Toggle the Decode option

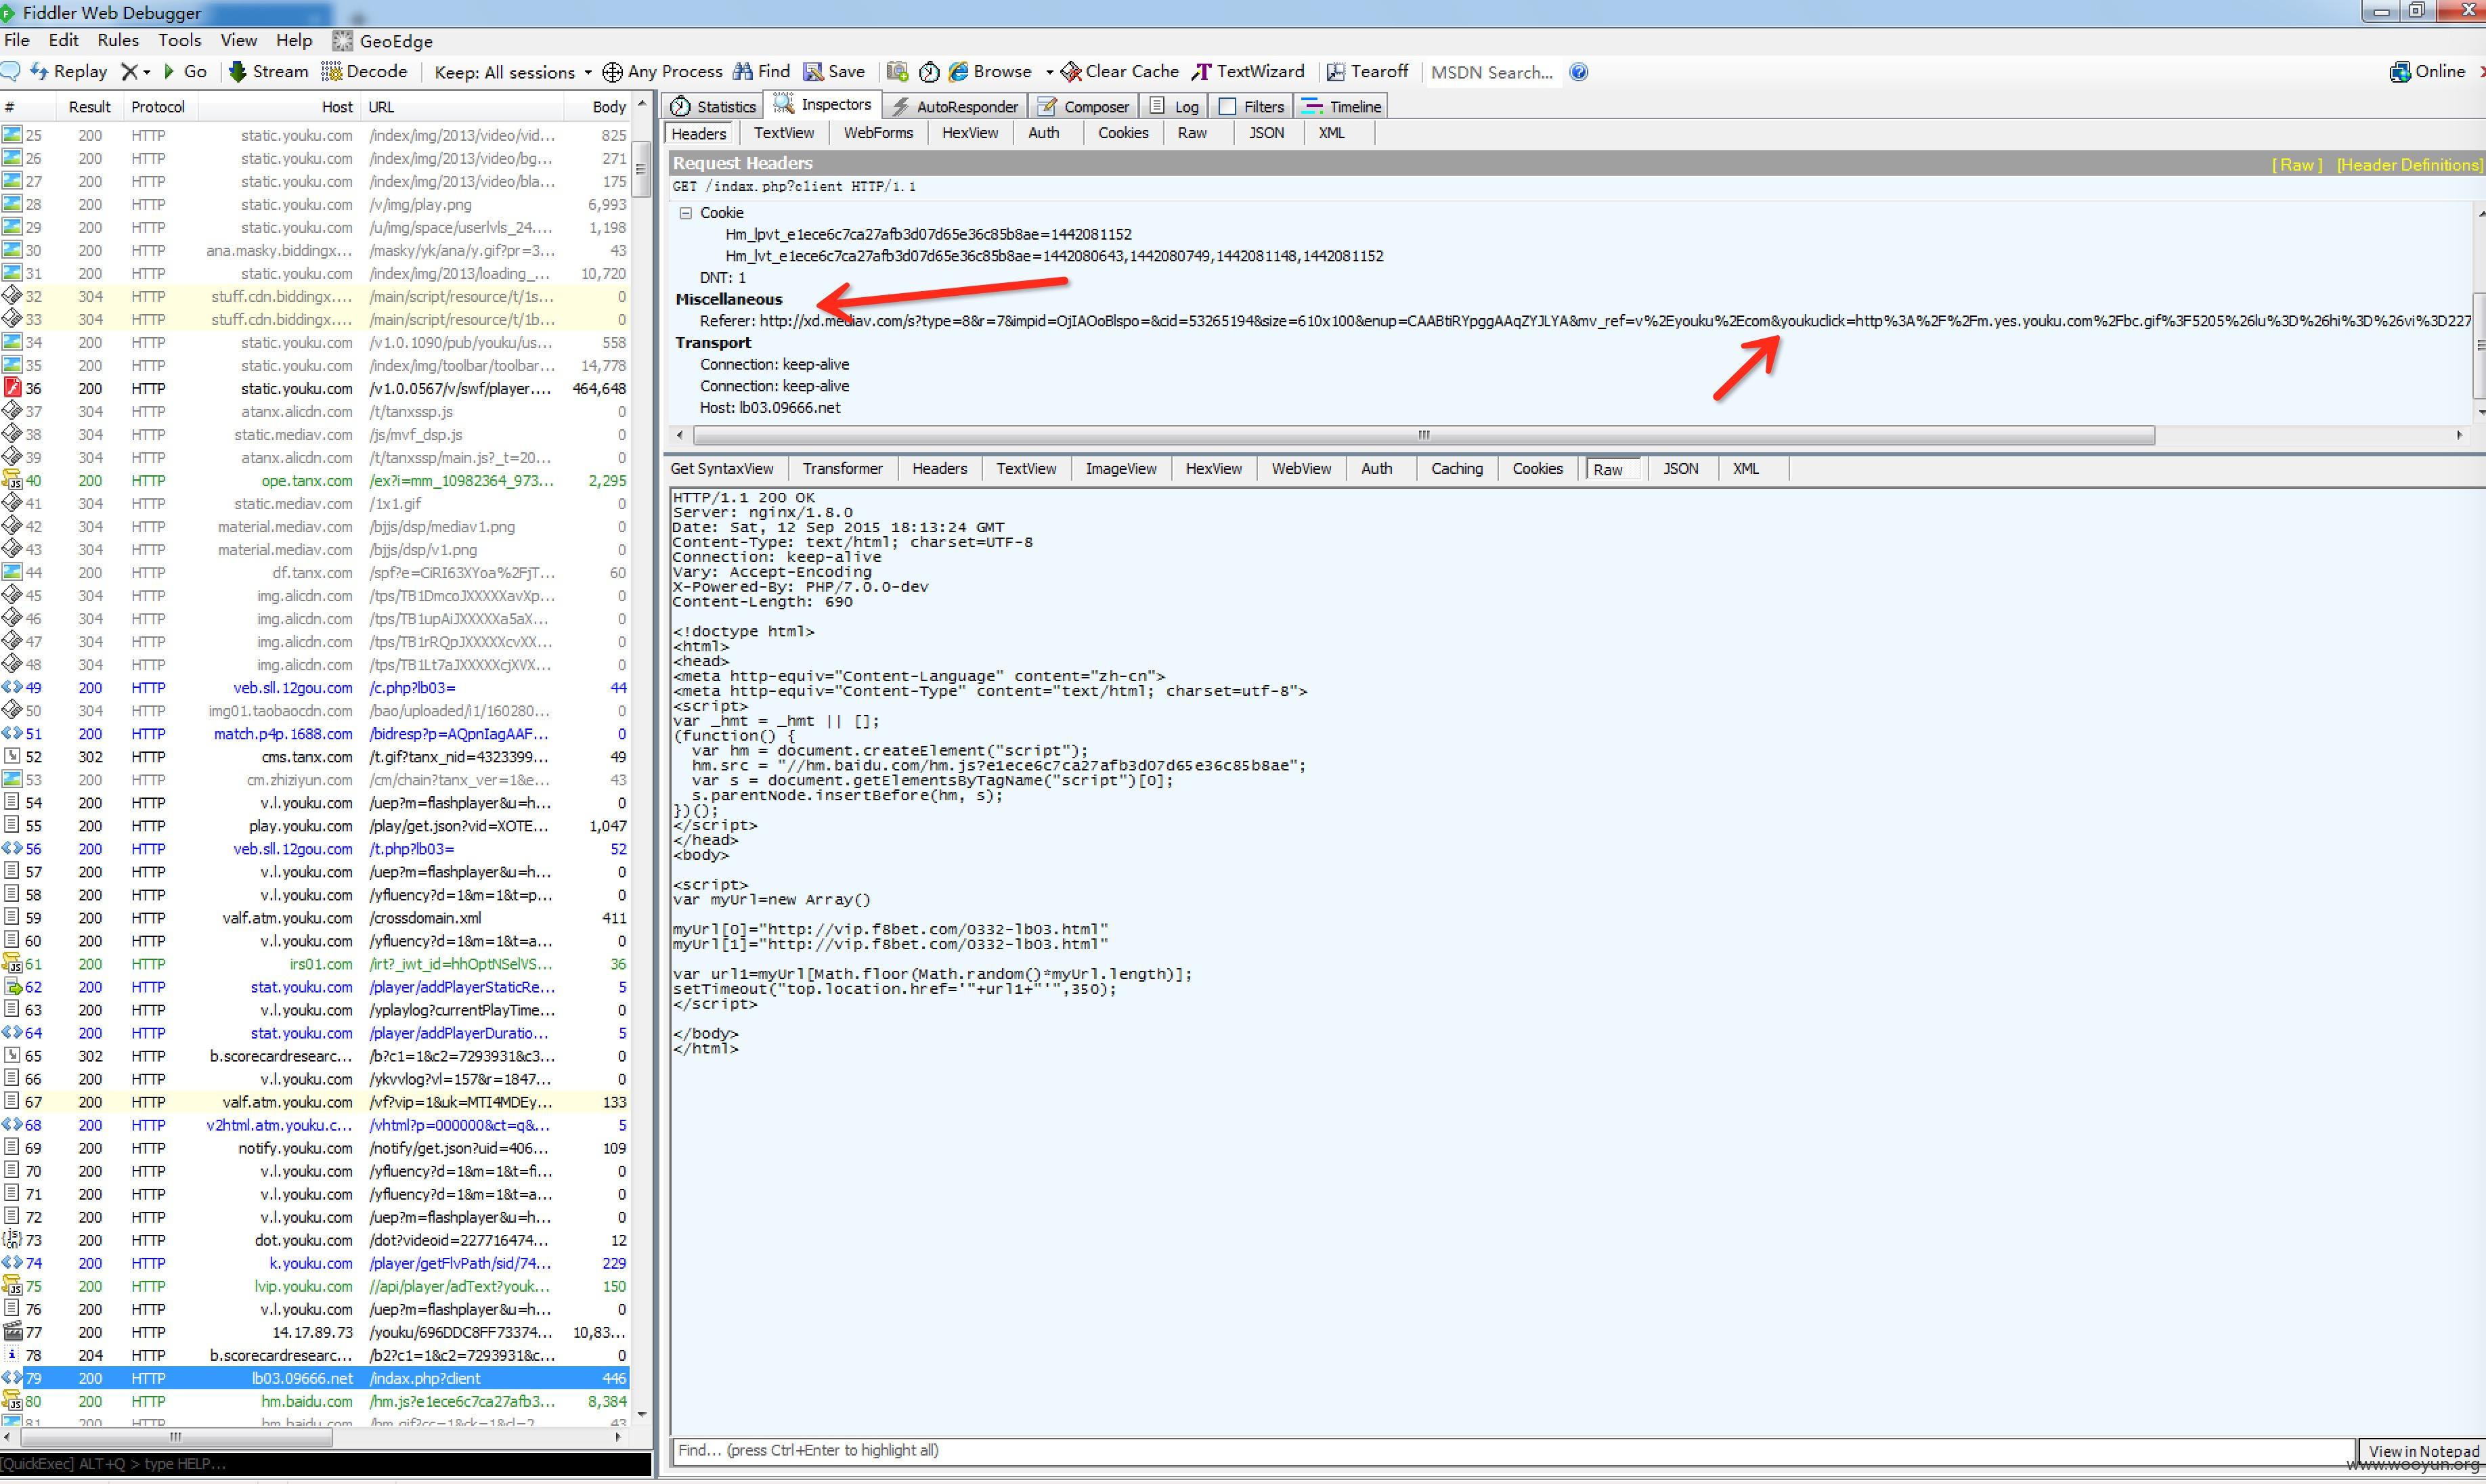pos(364,72)
